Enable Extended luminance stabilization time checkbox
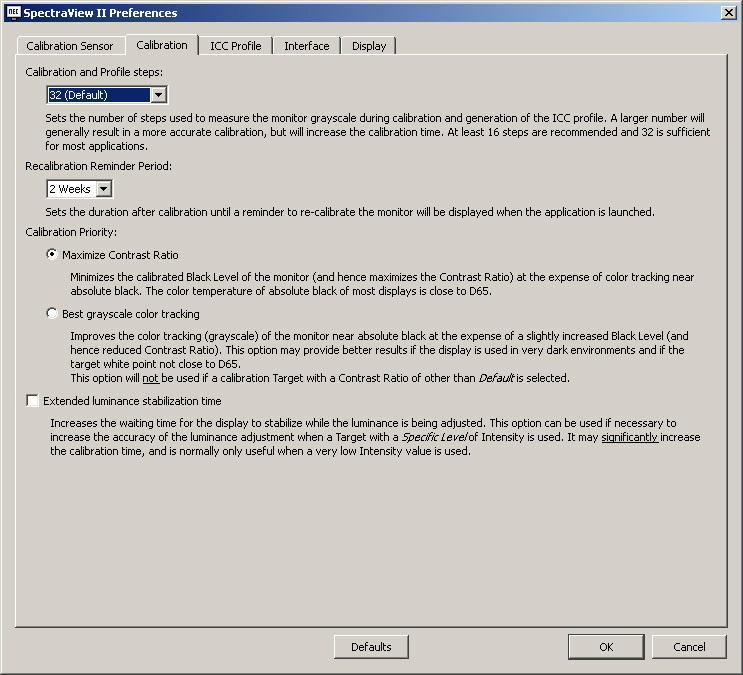 [x=32, y=401]
